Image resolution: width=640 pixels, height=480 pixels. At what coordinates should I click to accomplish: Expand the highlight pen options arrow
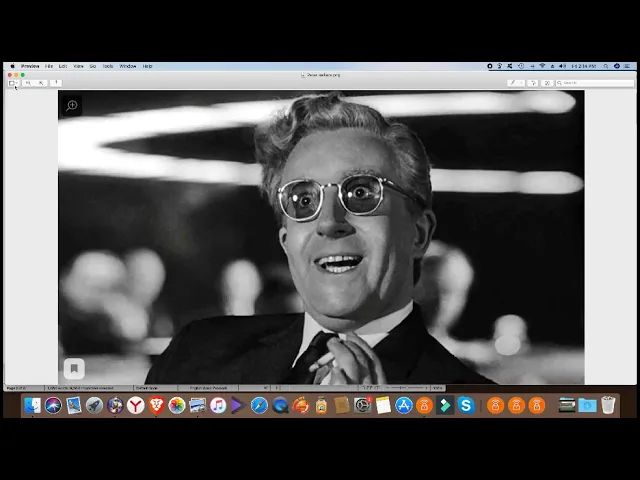click(522, 83)
